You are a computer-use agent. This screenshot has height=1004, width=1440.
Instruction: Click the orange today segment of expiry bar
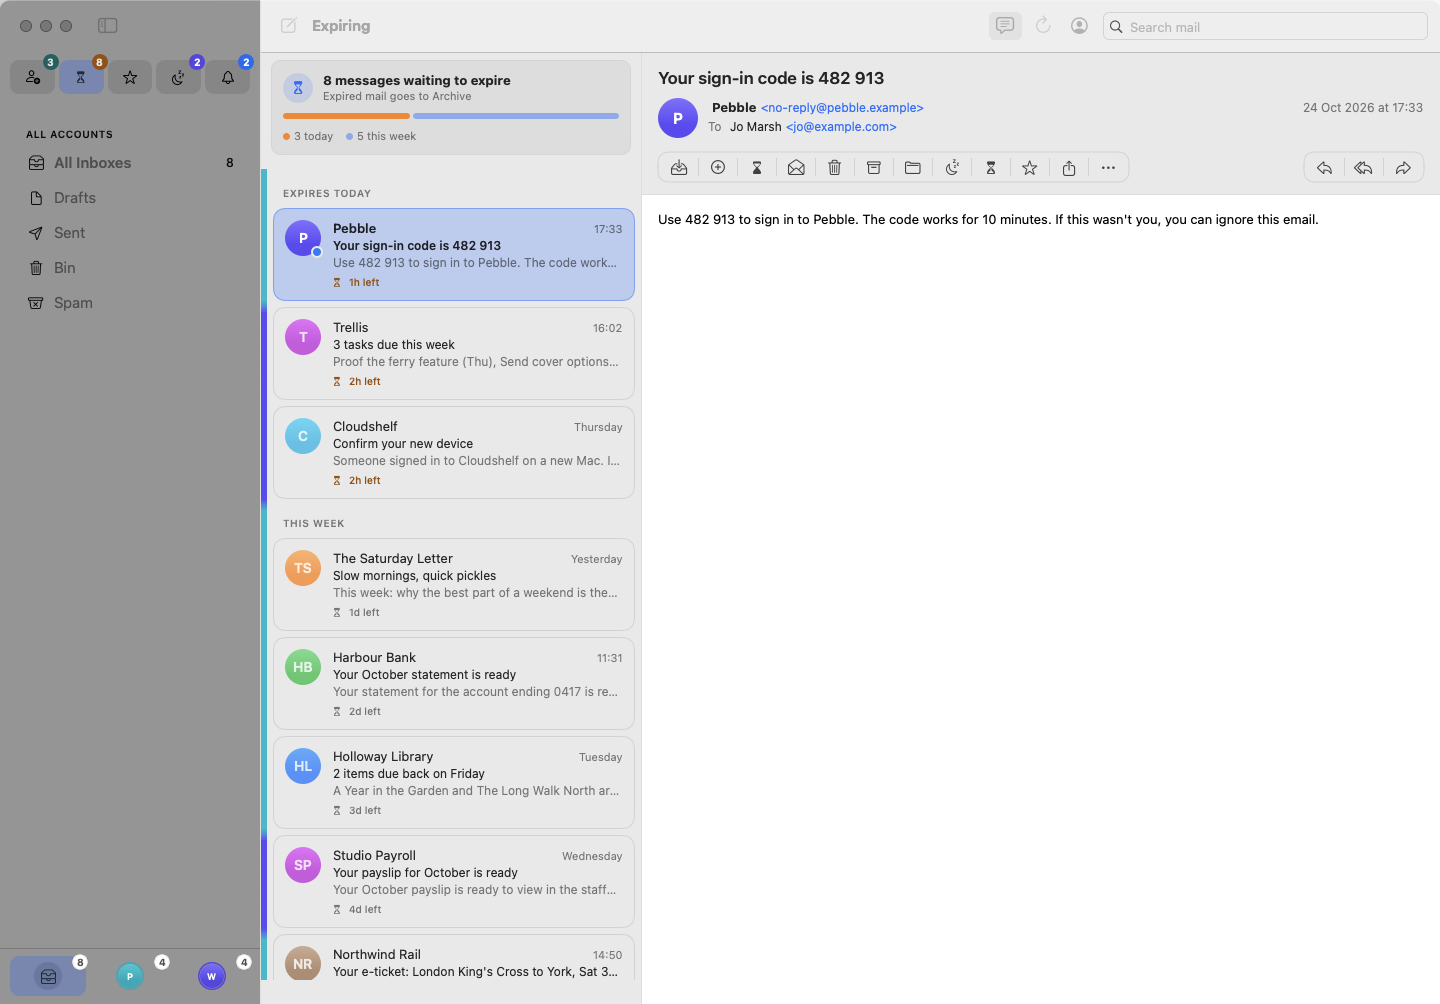pos(346,116)
